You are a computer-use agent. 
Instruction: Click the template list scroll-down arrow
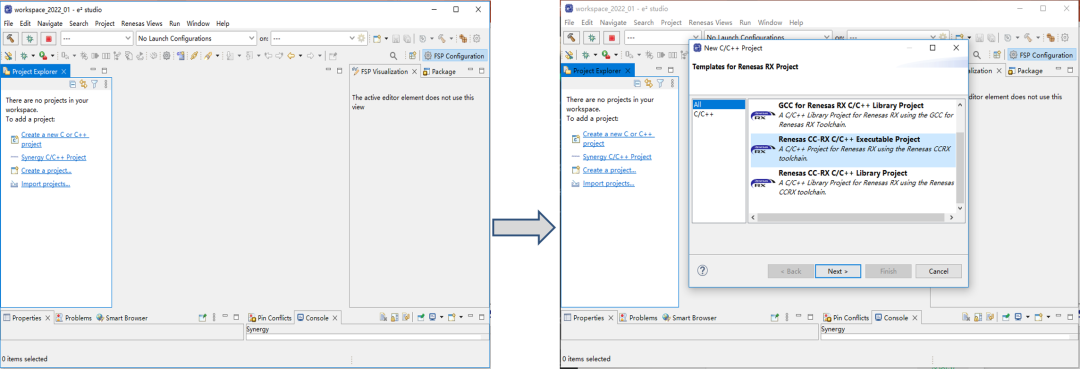[x=960, y=208]
